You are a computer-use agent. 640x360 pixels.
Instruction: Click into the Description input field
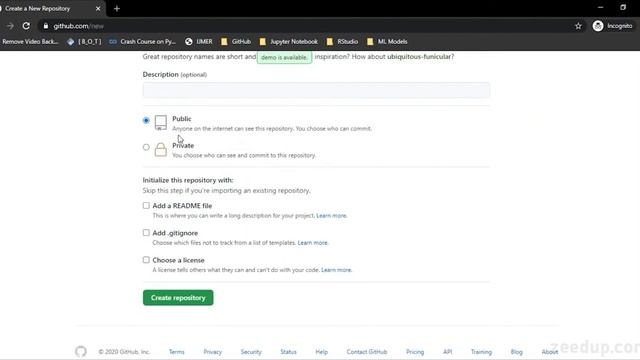(x=316, y=90)
